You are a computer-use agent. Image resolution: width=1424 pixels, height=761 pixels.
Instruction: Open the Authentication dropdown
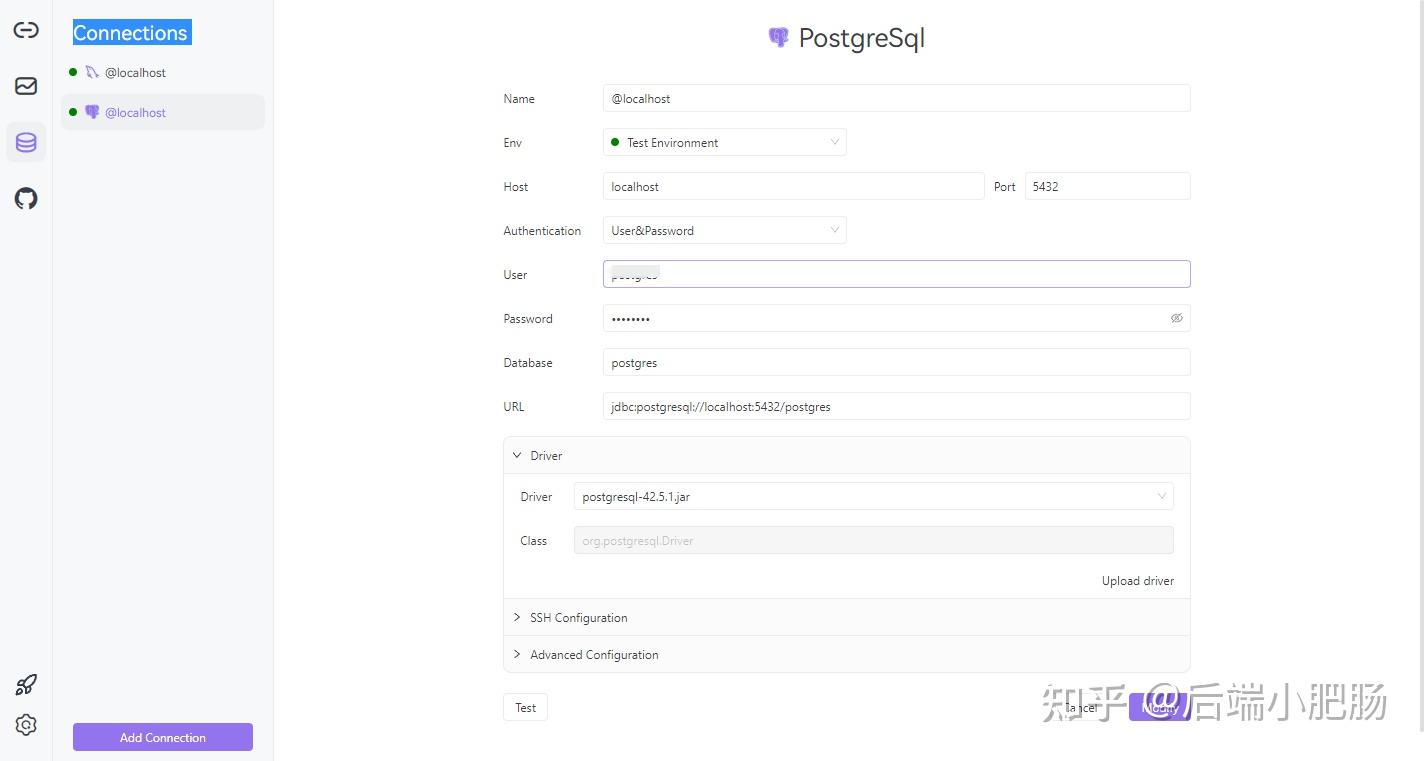pyautogui.click(x=724, y=230)
